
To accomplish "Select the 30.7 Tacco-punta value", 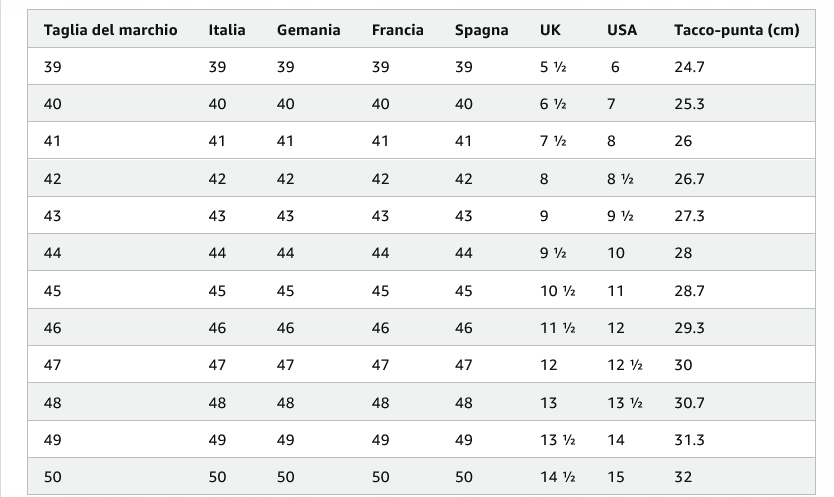I will pos(690,403).
